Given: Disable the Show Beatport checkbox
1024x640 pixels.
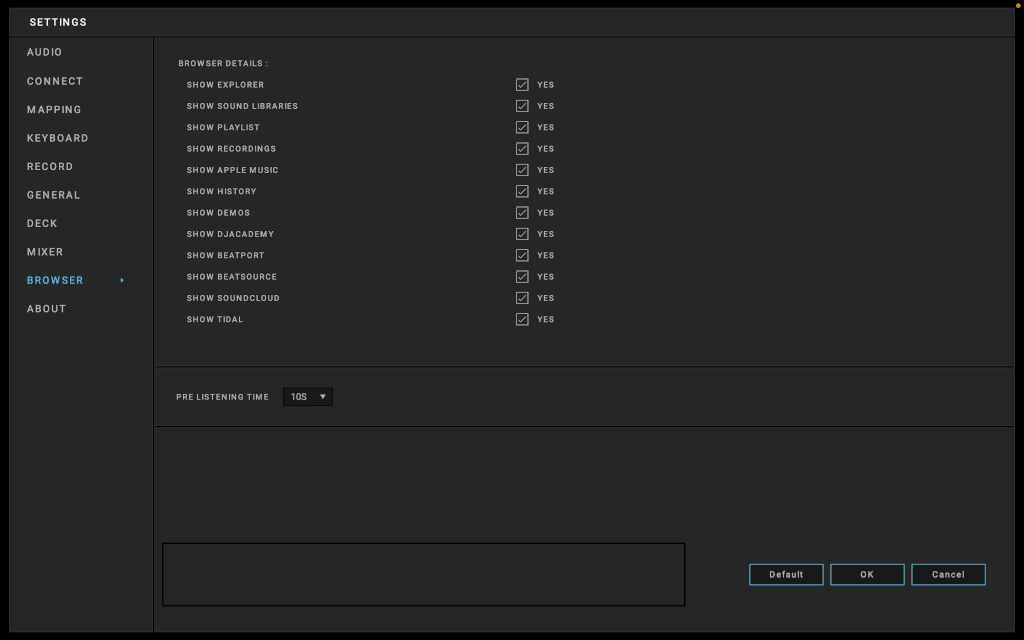Looking at the screenshot, I should [522, 255].
